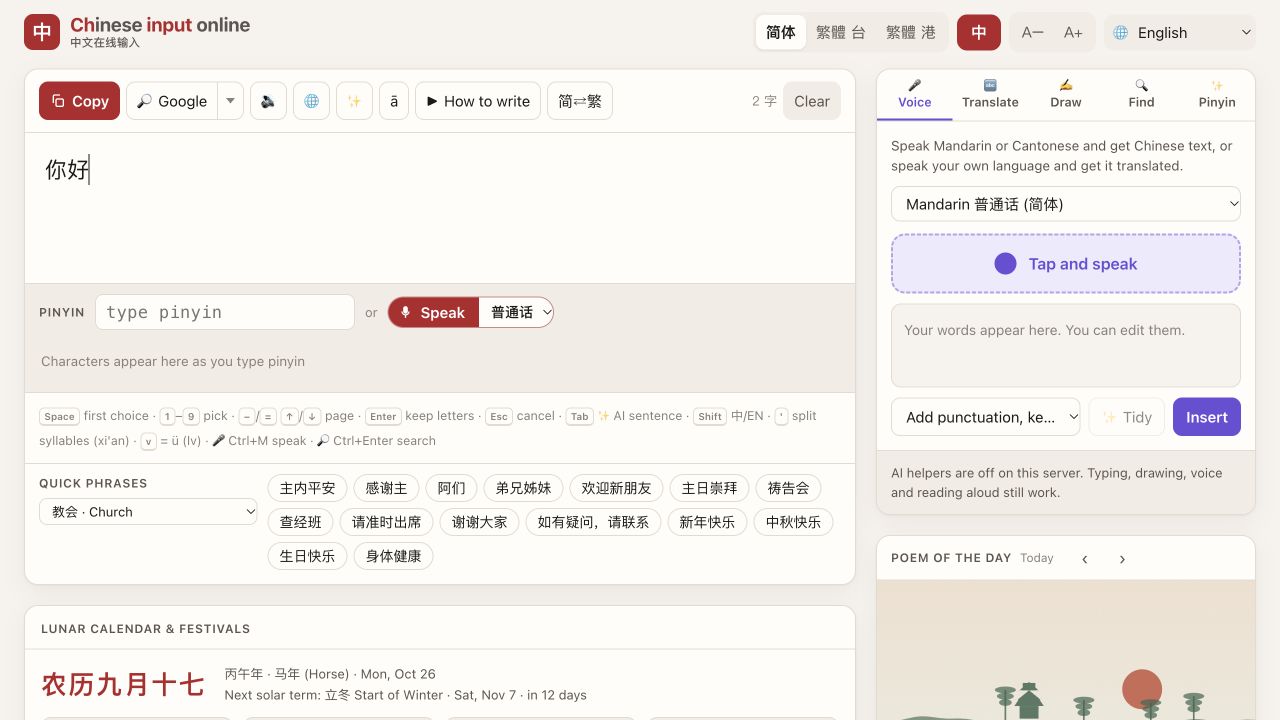Switch to the Translate tab

[990, 94]
